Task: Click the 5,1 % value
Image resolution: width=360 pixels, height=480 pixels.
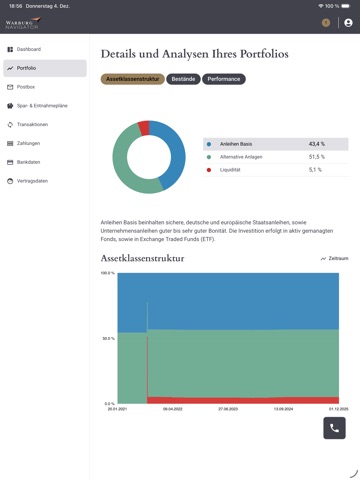Action: point(315,170)
